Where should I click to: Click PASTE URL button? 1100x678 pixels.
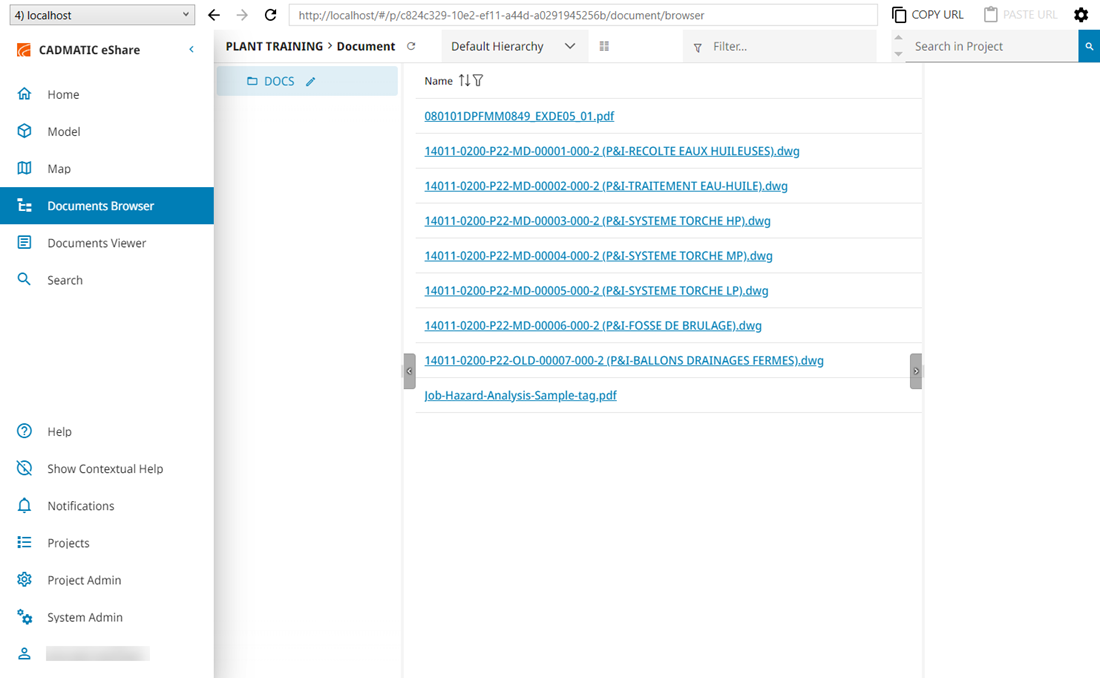[1021, 15]
